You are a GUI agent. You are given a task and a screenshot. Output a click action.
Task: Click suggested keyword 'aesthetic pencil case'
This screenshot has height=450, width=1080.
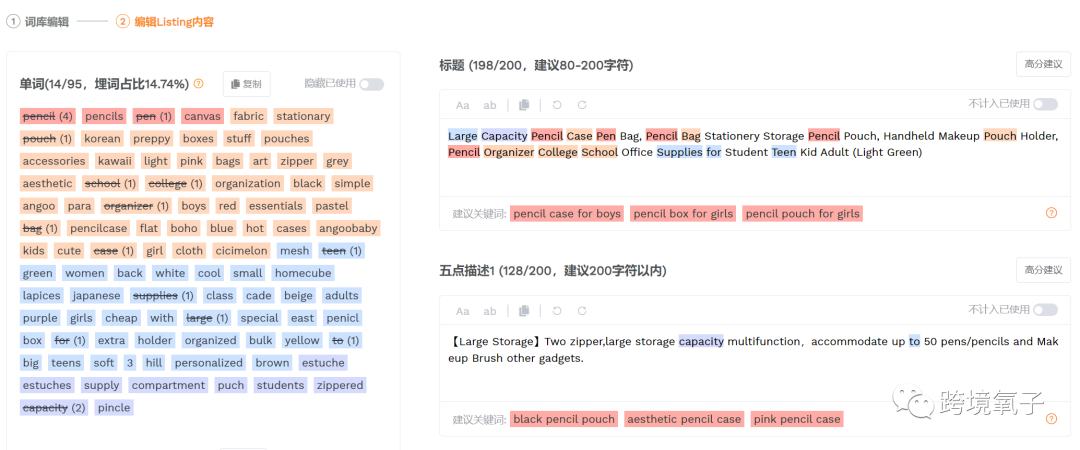[x=684, y=419]
